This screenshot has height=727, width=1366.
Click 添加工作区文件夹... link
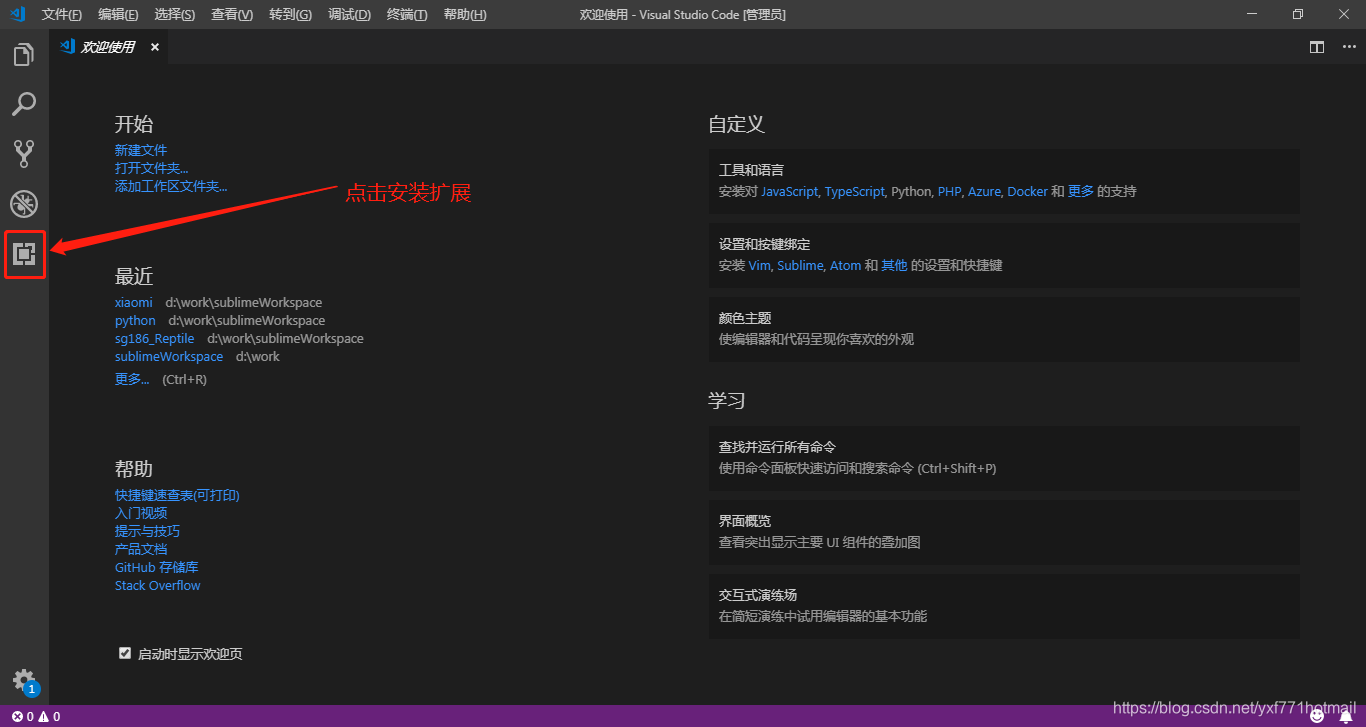[x=171, y=186]
